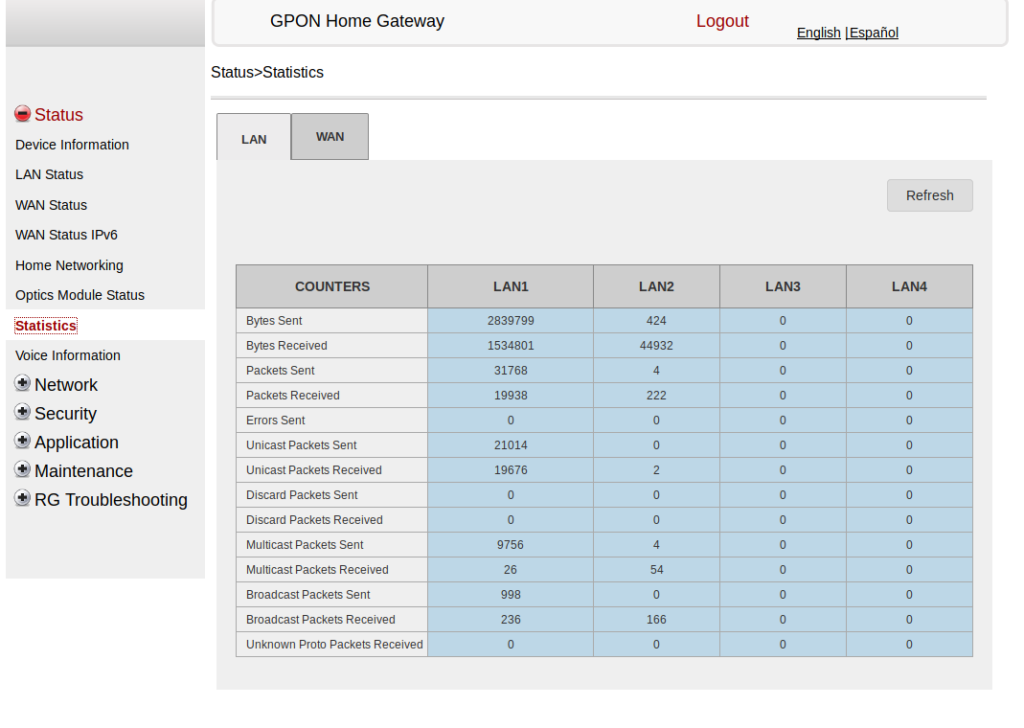Viewport: 1024px width, 728px height.
Task: Click the red Status section icon
Action: click(x=21, y=113)
